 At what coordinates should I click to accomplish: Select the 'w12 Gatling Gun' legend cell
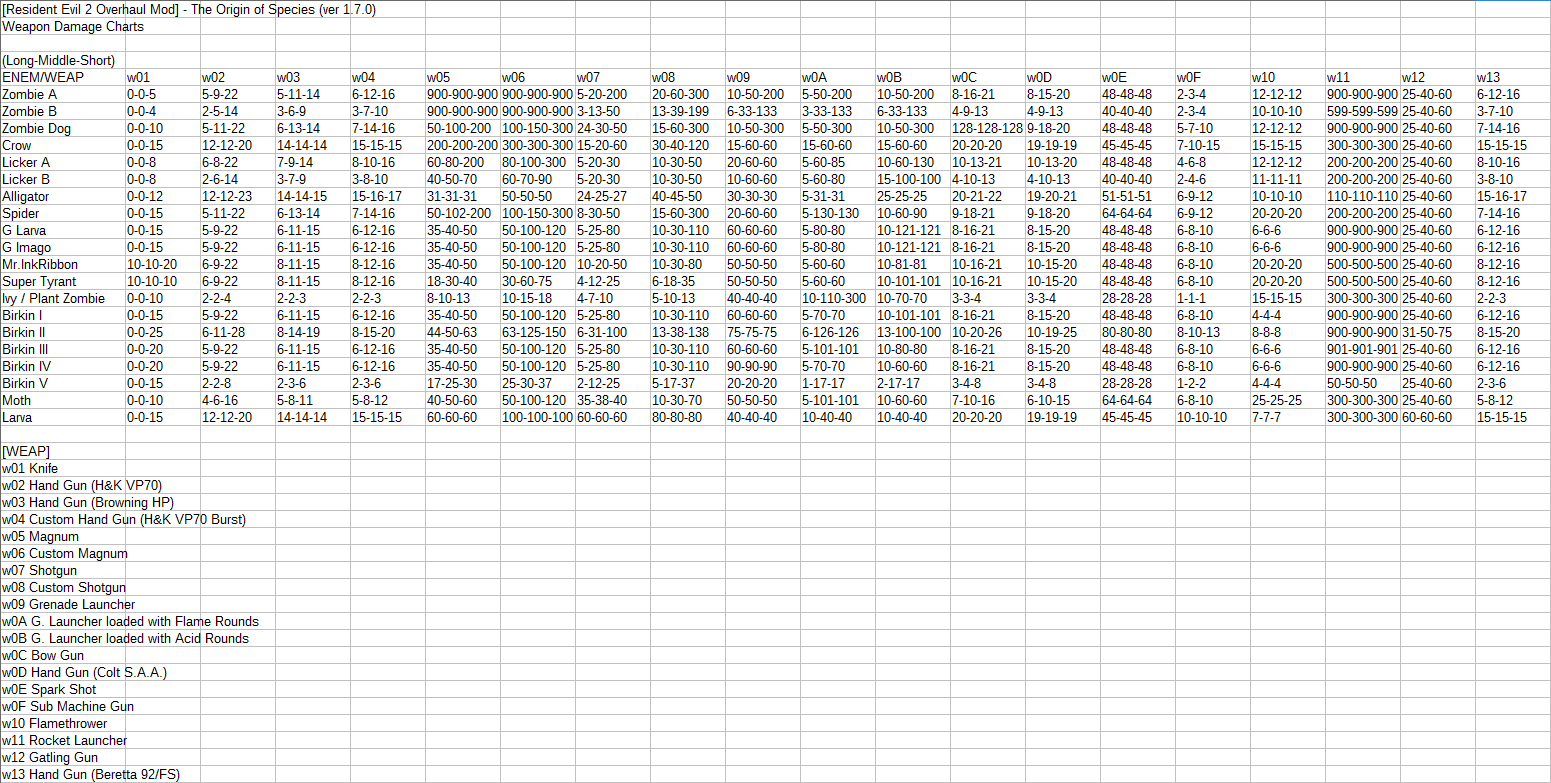(63, 757)
